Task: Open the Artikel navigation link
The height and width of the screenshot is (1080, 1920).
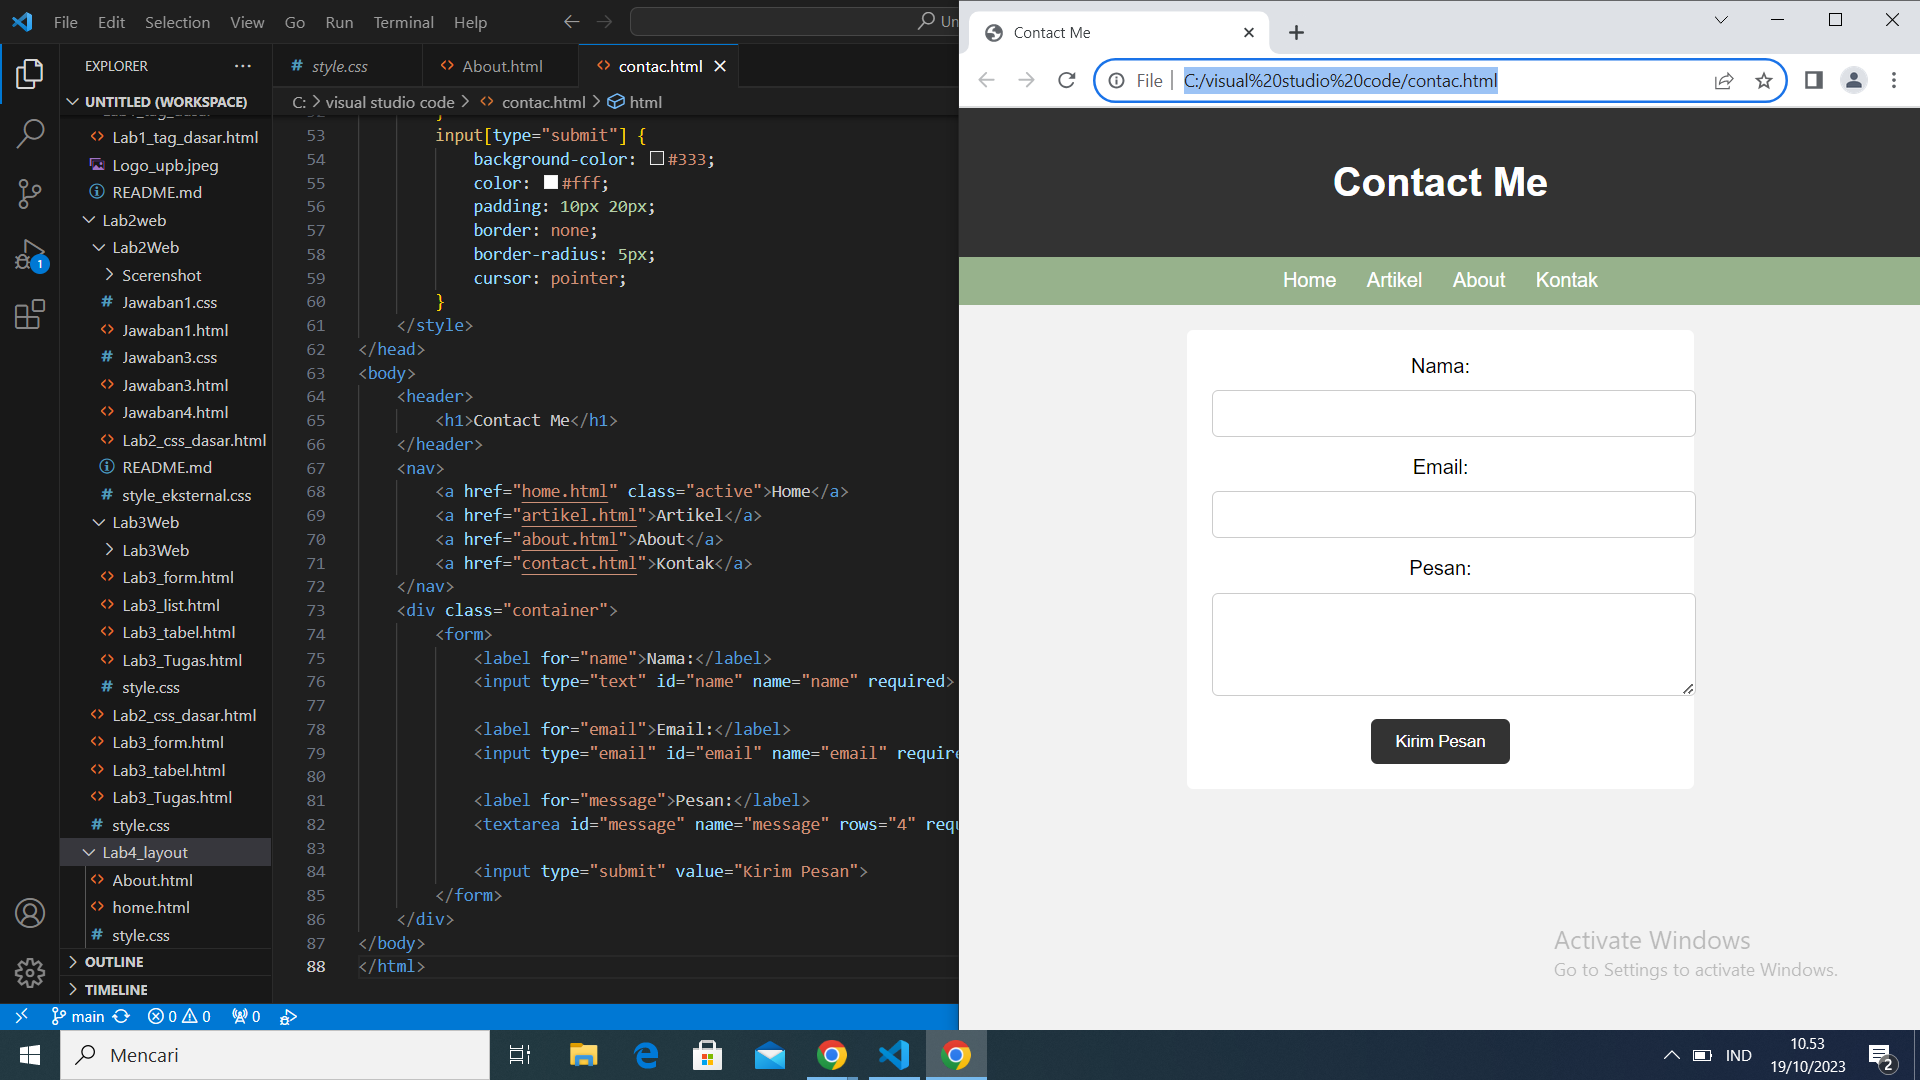Action: tap(1393, 280)
